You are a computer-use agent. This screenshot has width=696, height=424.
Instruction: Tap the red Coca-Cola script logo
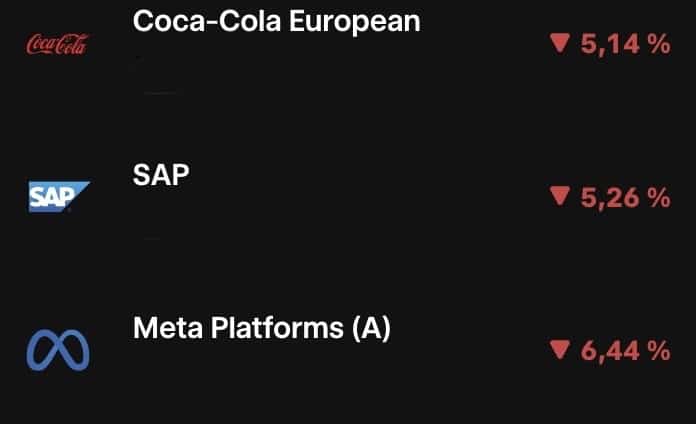tap(58, 44)
